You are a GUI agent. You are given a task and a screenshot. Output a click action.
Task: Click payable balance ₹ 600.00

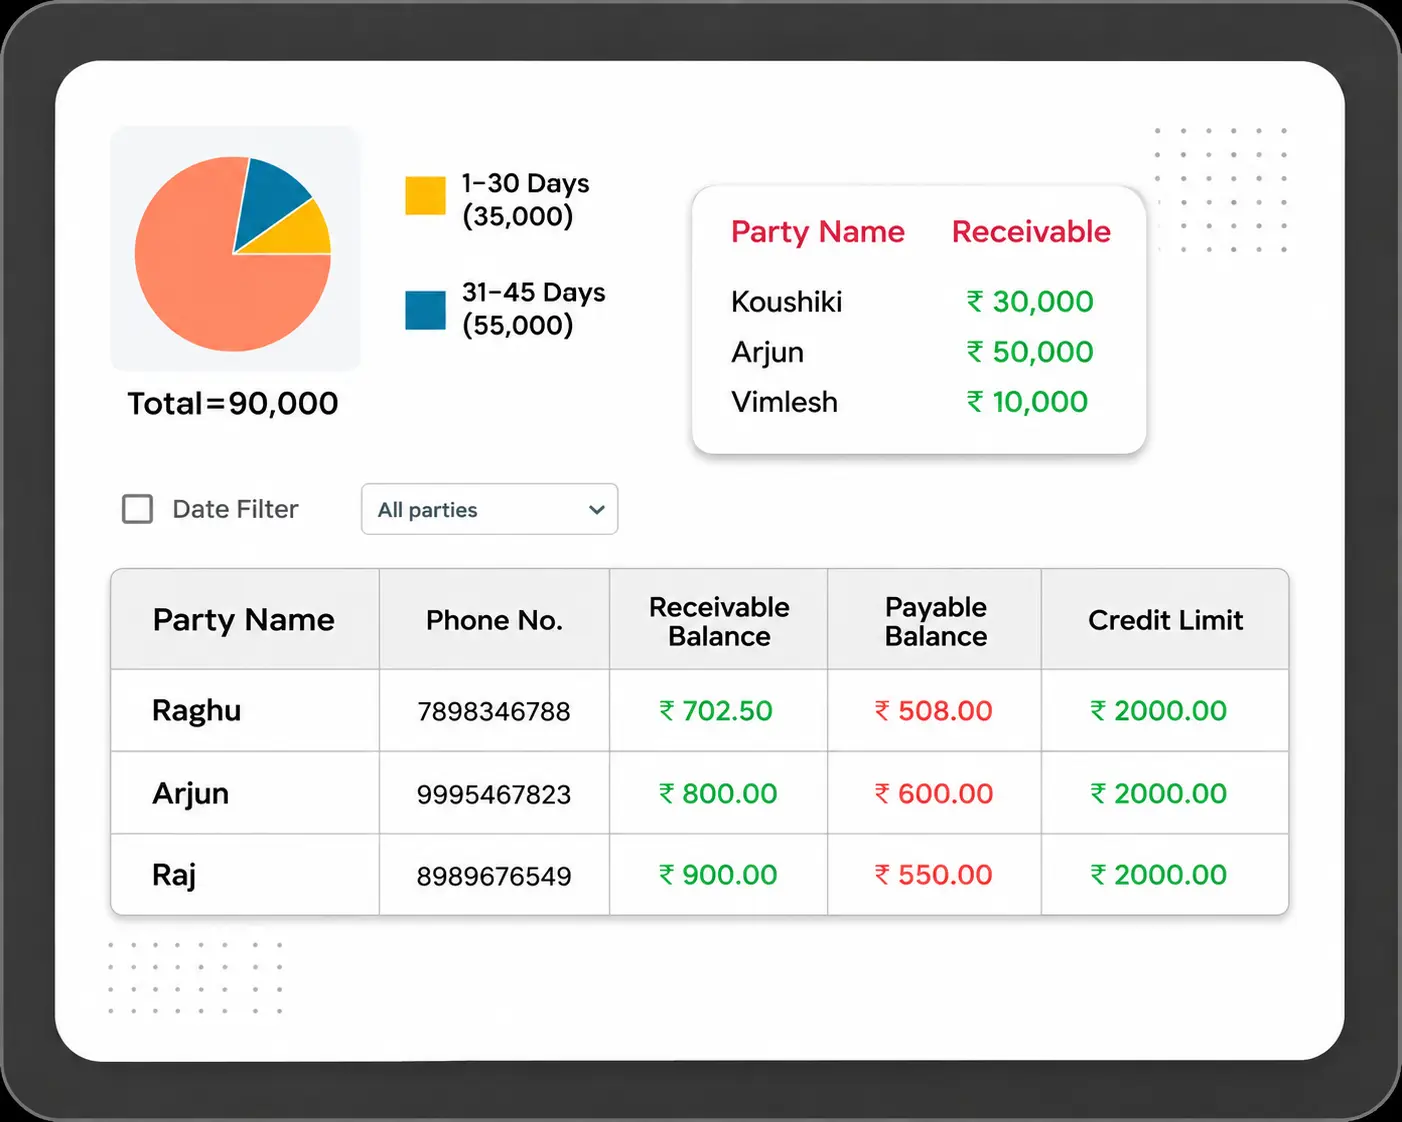[x=934, y=794]
